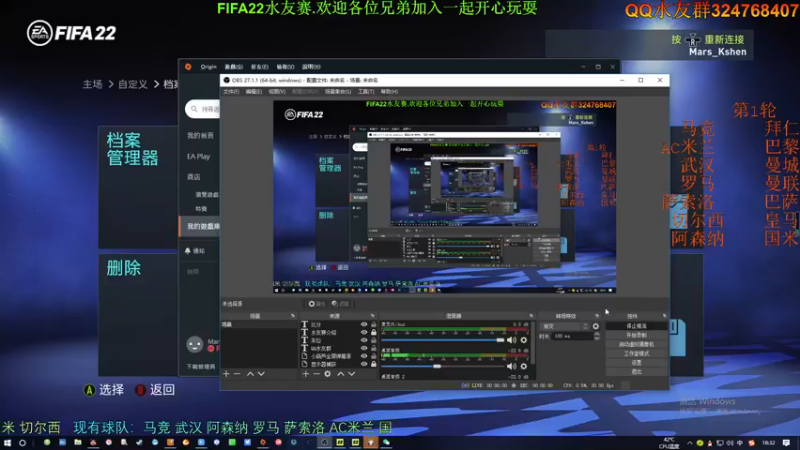Open desktop audio settings gear
The image size is (800, 450).
pyautogui.click(x=523, y=366)
